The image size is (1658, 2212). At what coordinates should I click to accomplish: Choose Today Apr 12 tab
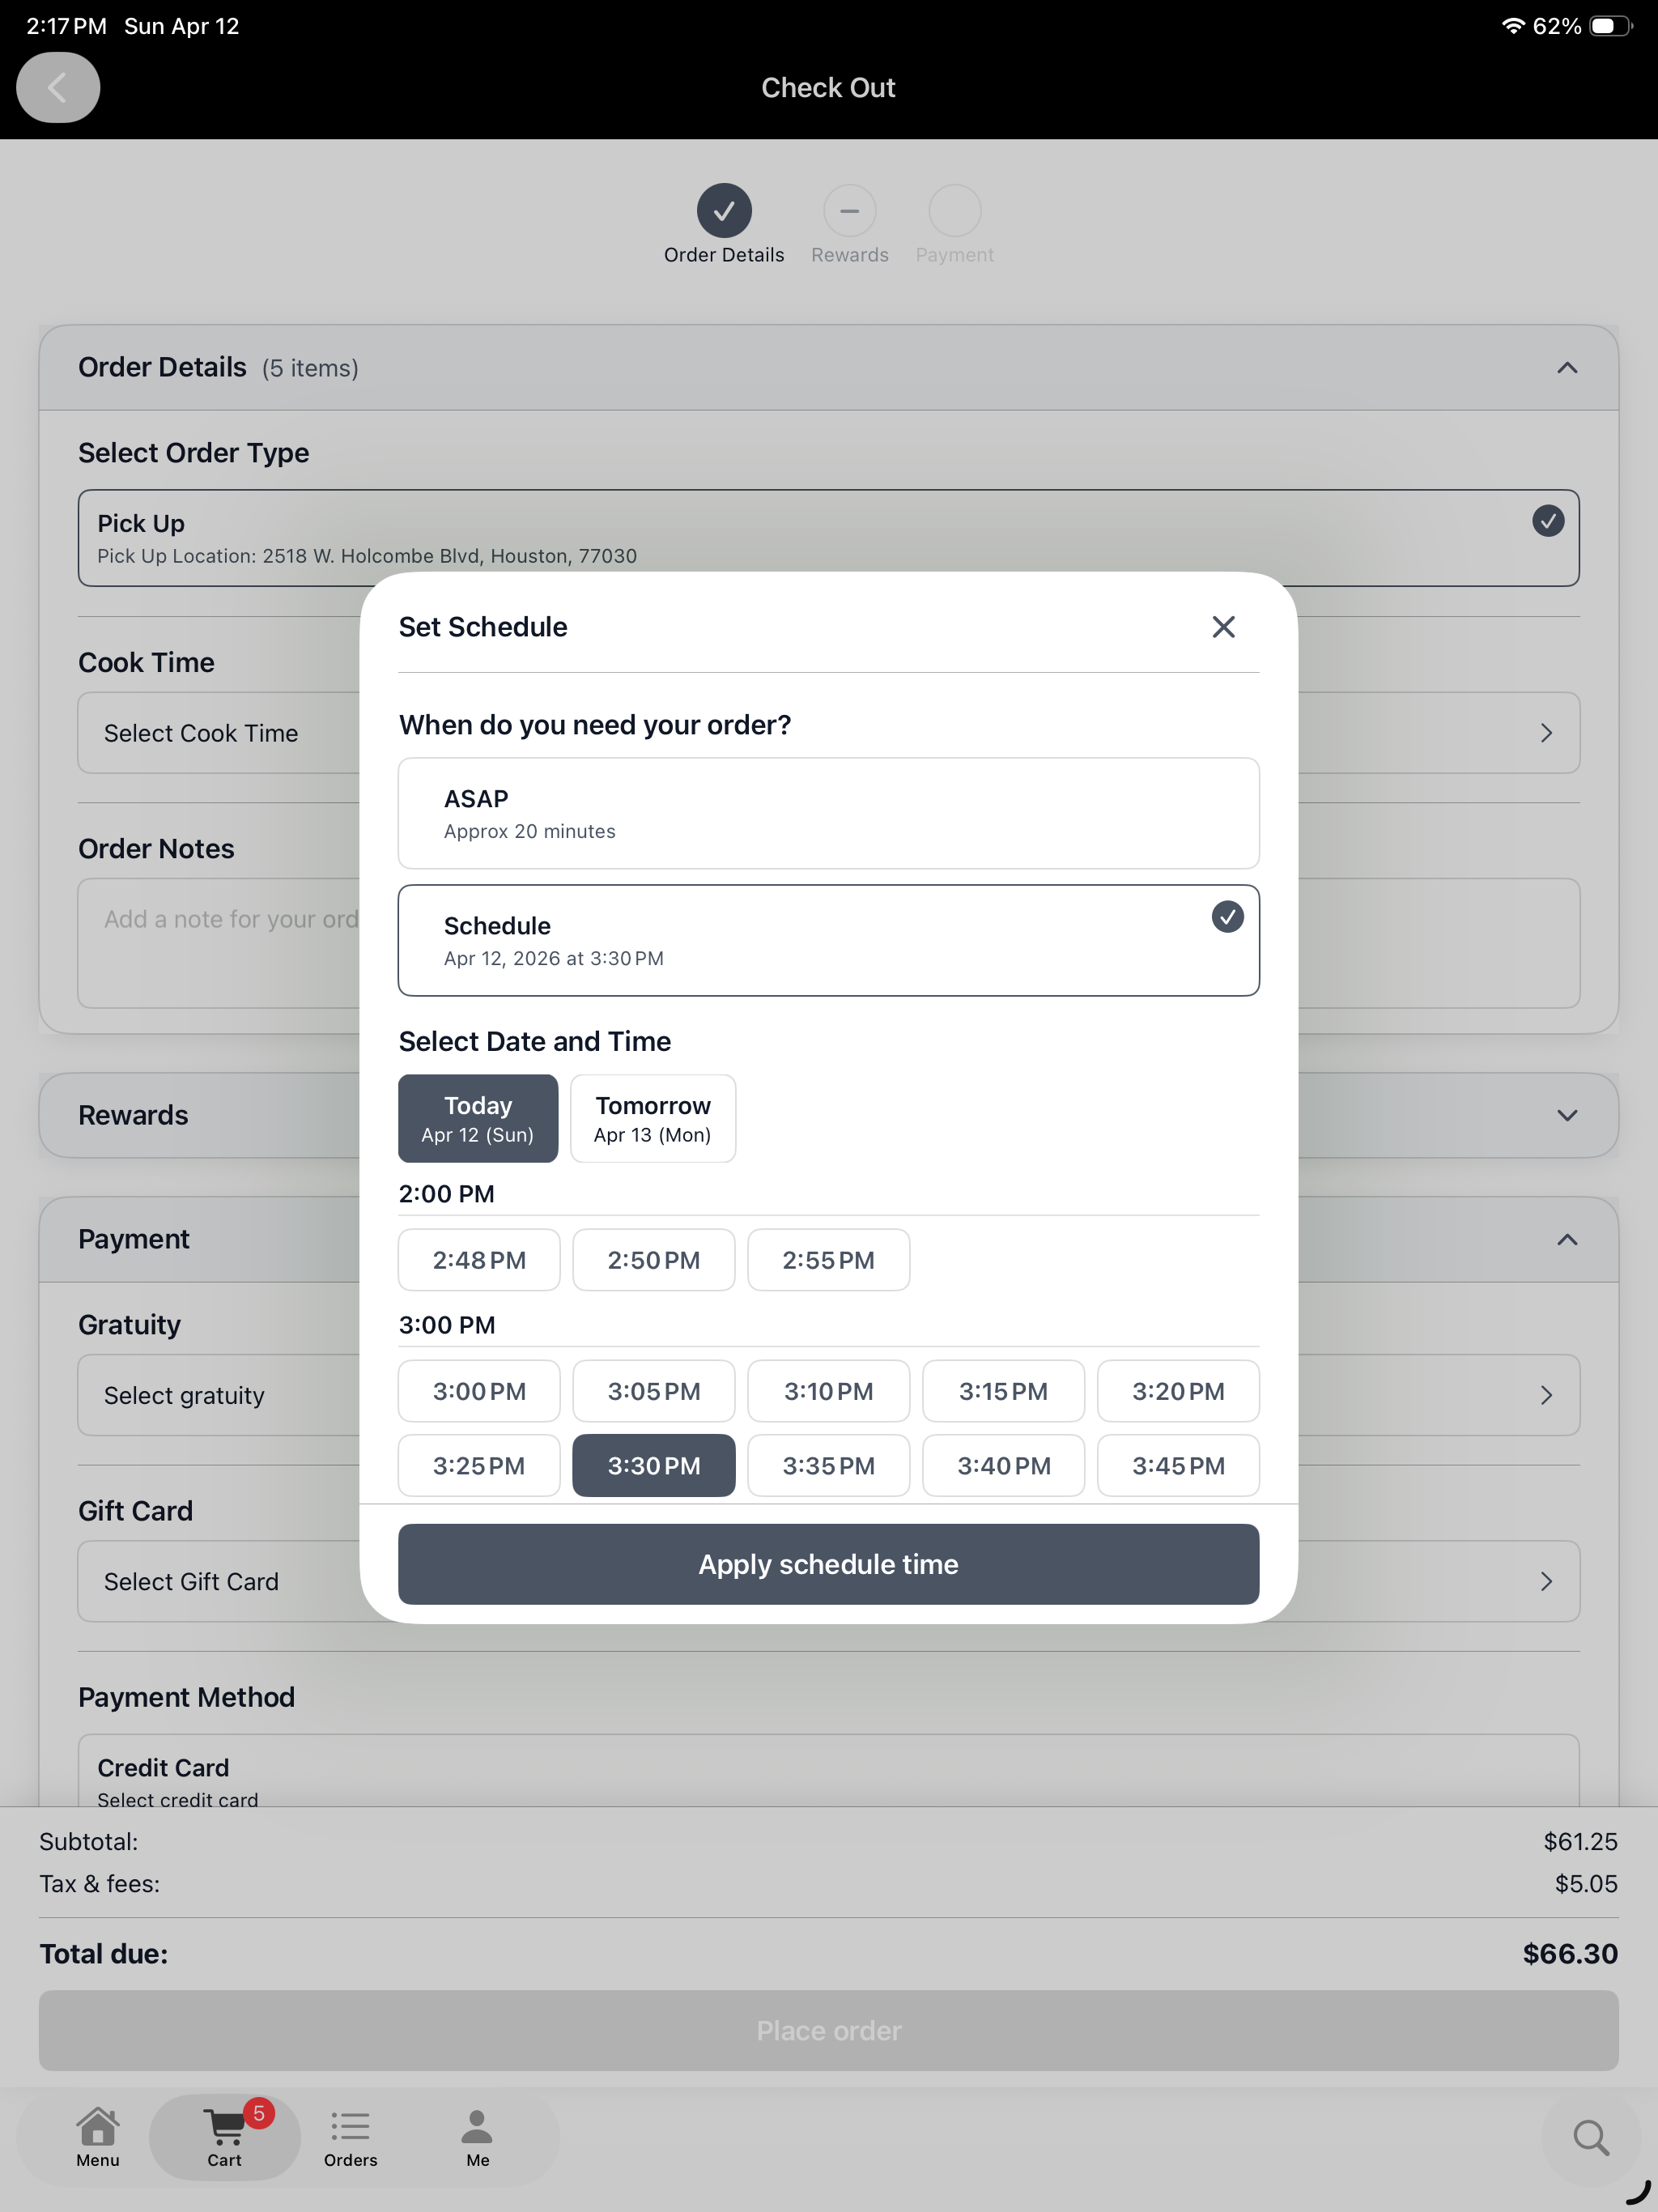coord(478,1118)
